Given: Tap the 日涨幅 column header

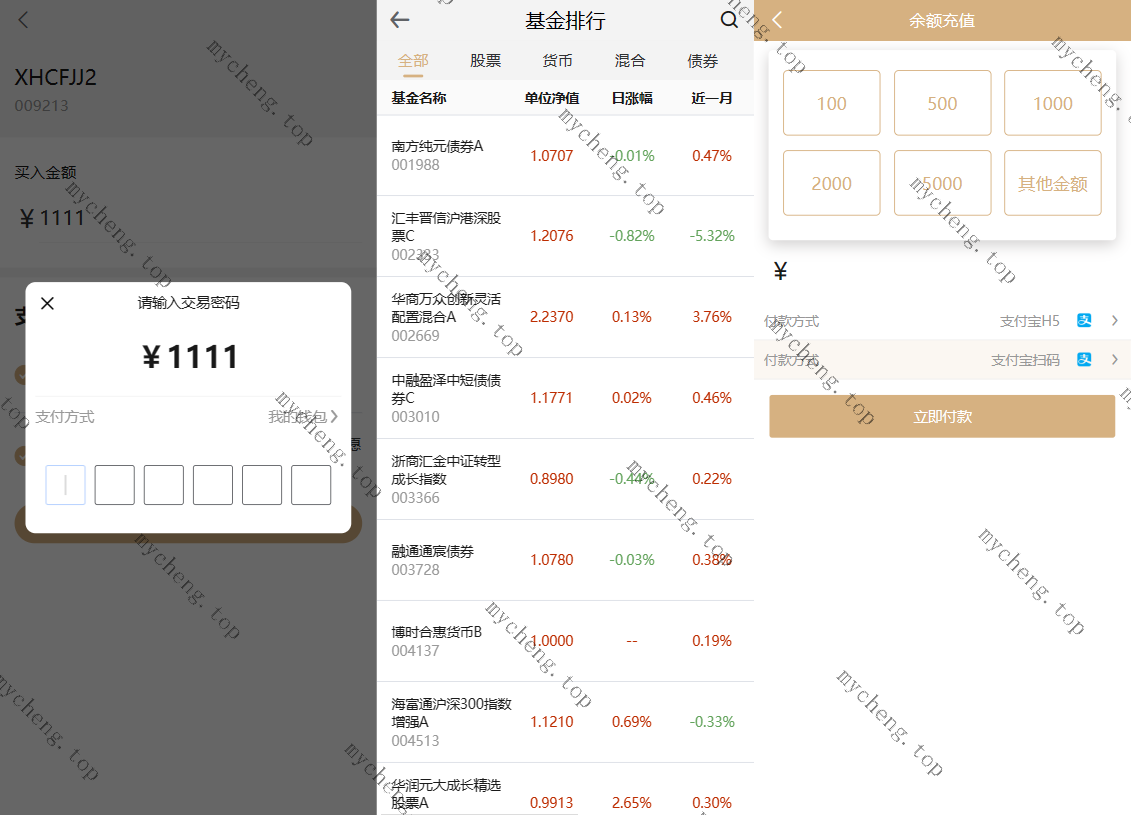Looking at the screenshot, I should (632, 98).
